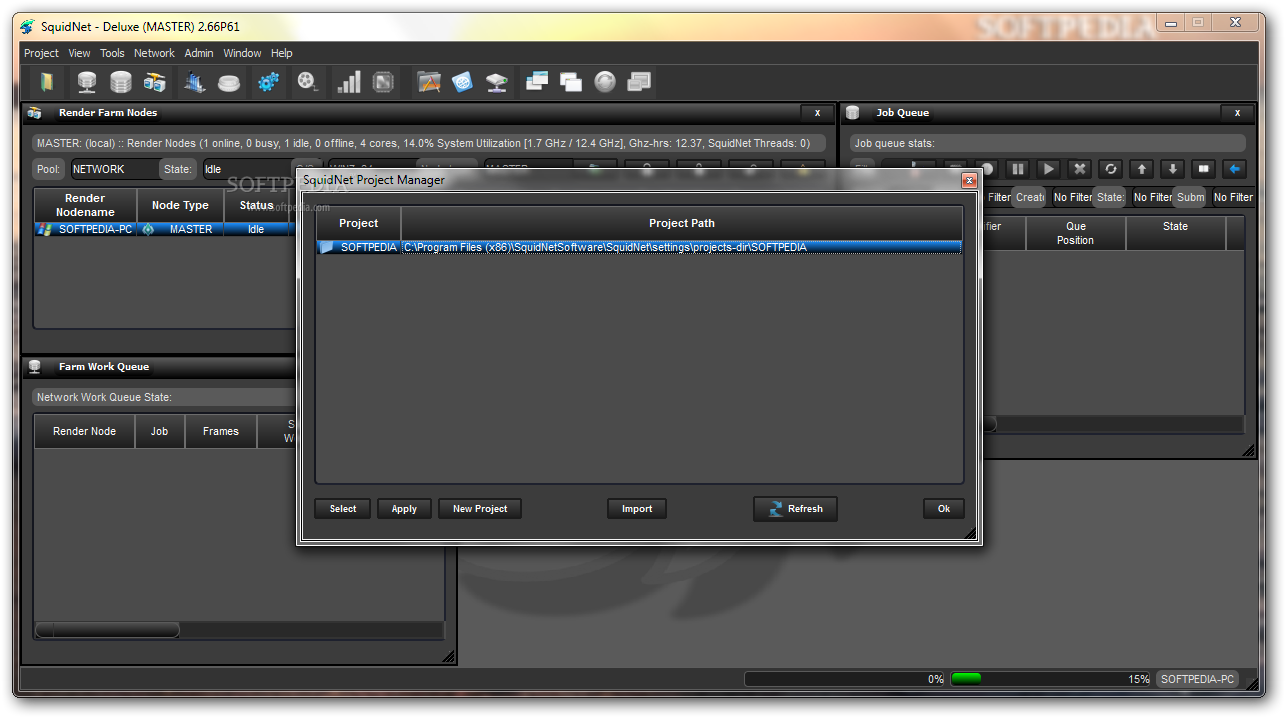The height and width of the screenshot is (718, 1286).
Task: Close the Render Farm Nodes panel with X
Action: coord(817,113)
